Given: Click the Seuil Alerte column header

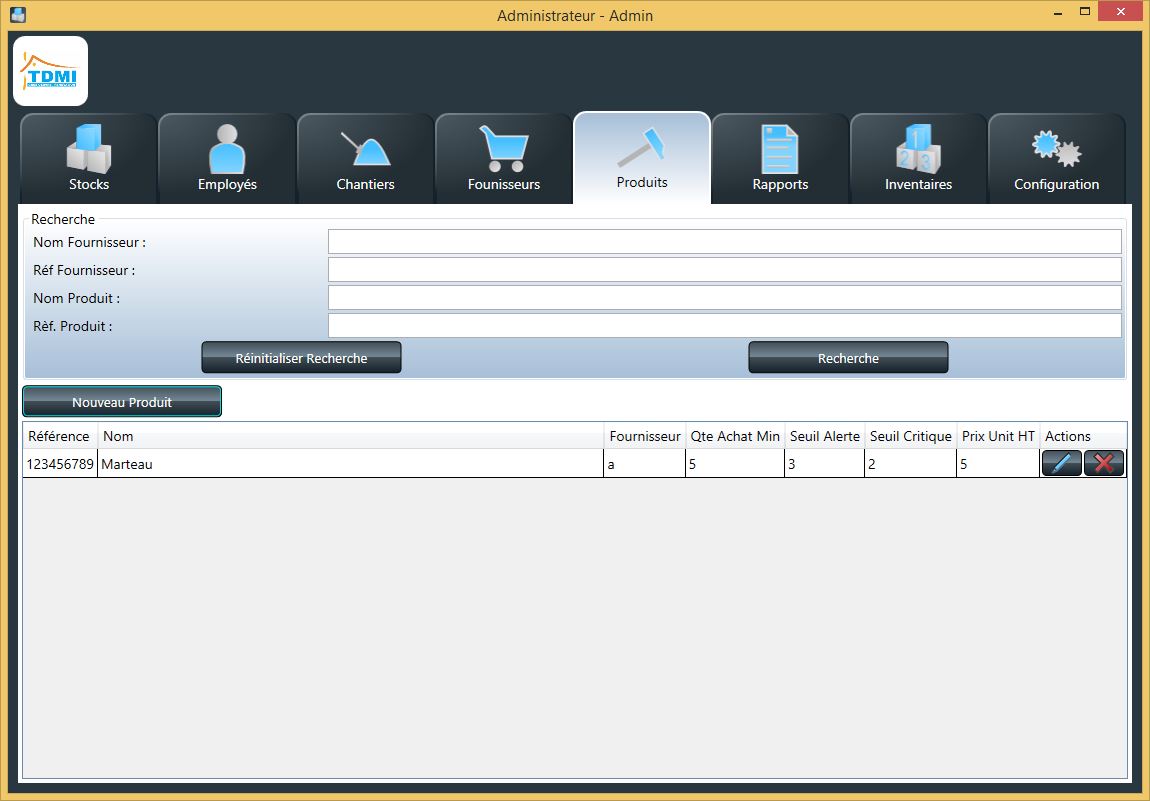Looking at the screenshot, I should [824, 436].
